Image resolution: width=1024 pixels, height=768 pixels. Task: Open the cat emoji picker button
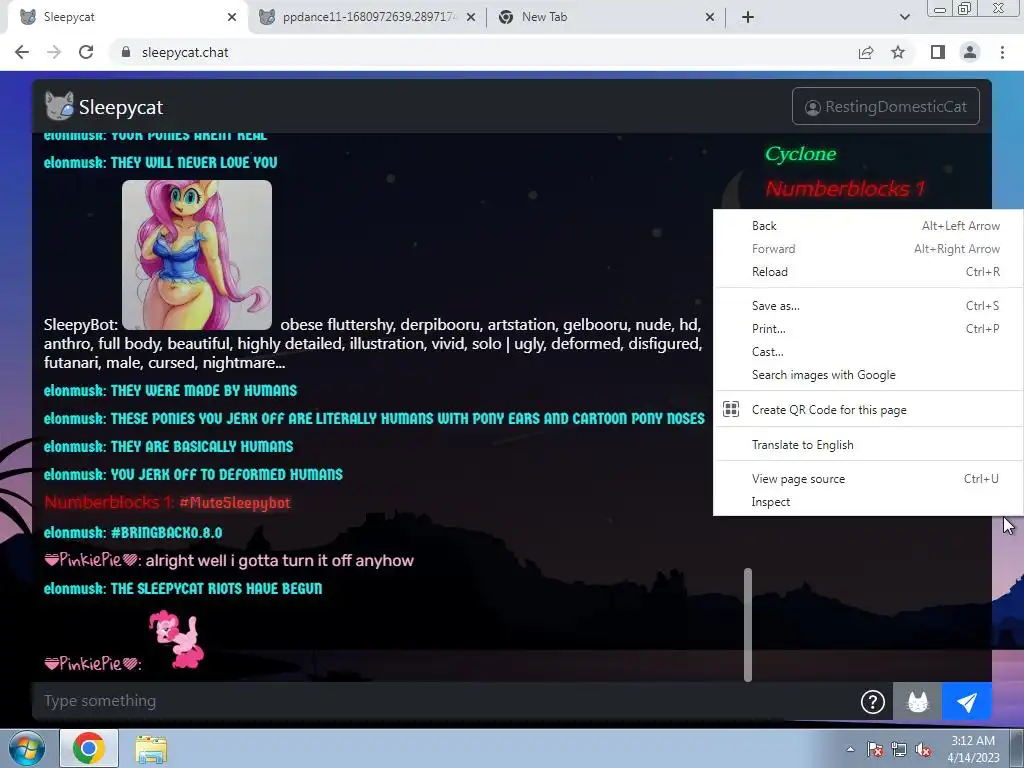[918, 702]
